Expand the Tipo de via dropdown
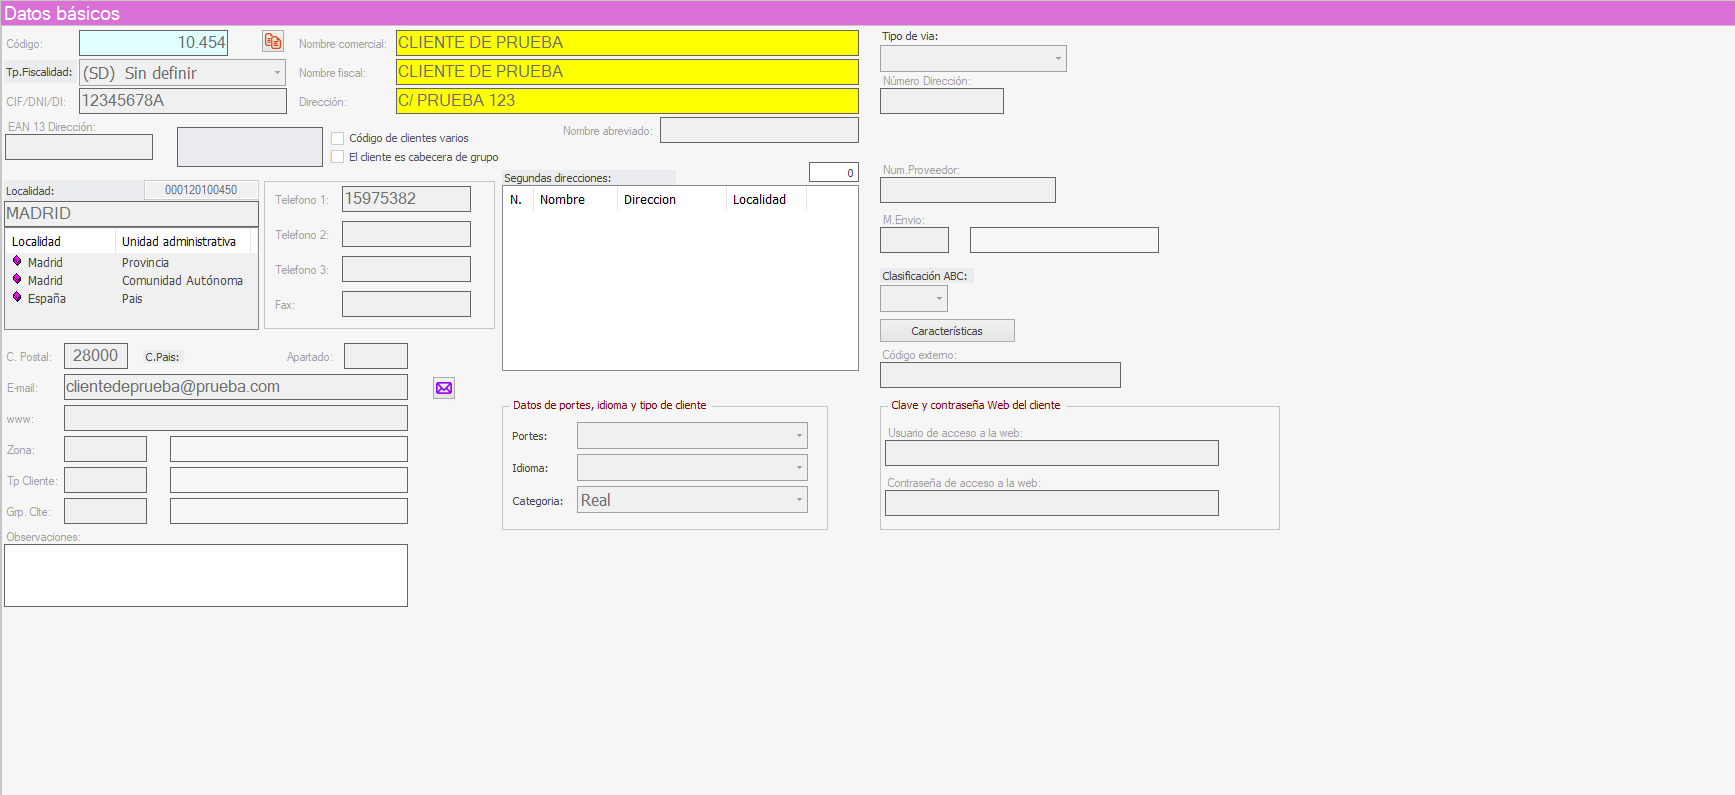 pos(1057,59)
